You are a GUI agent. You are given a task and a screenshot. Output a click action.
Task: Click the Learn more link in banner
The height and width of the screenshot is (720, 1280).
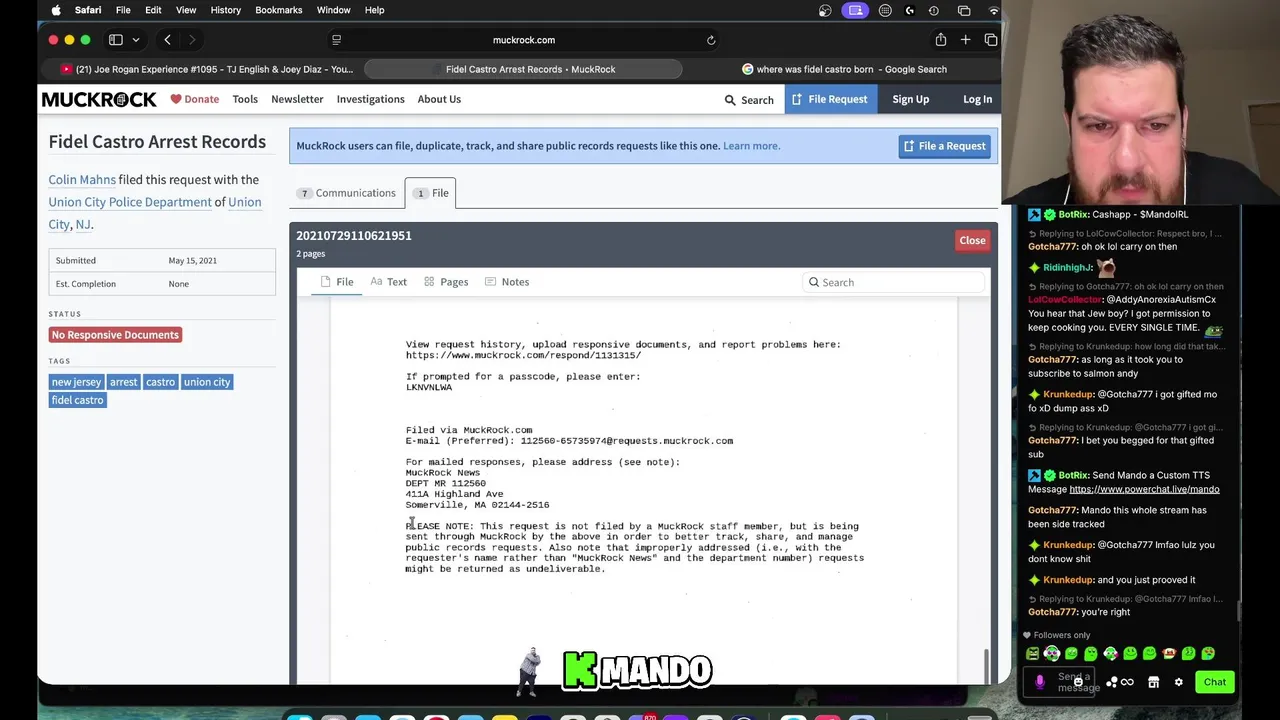coord(751,146)
